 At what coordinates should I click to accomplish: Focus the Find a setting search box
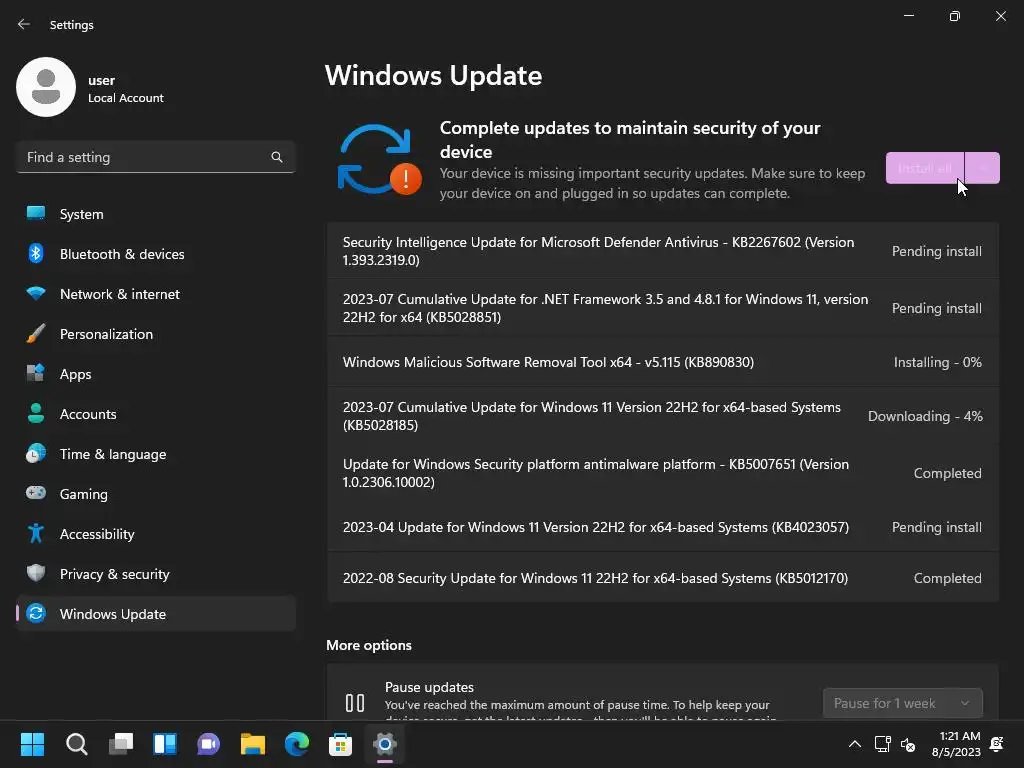point(155,157)
